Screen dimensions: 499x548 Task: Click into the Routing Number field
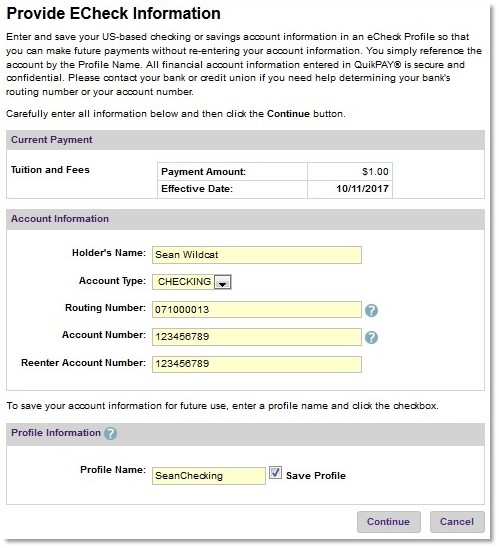(257, 310)
